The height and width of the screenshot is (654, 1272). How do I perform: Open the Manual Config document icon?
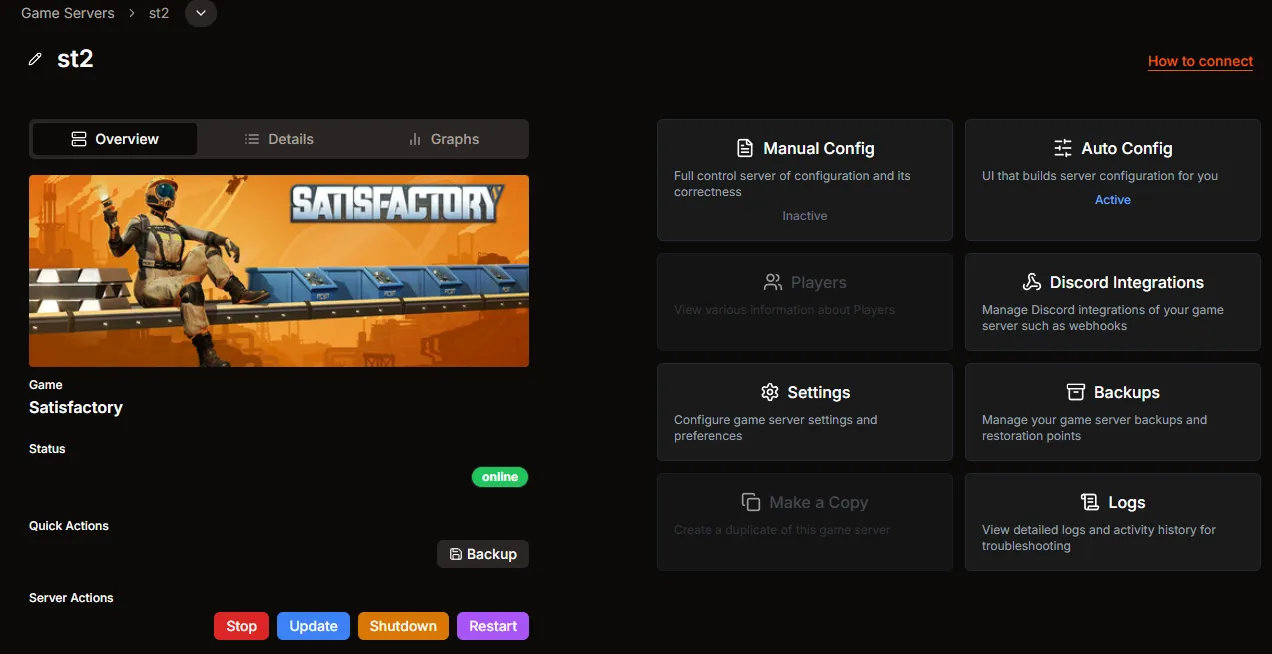tap(745, 147)
